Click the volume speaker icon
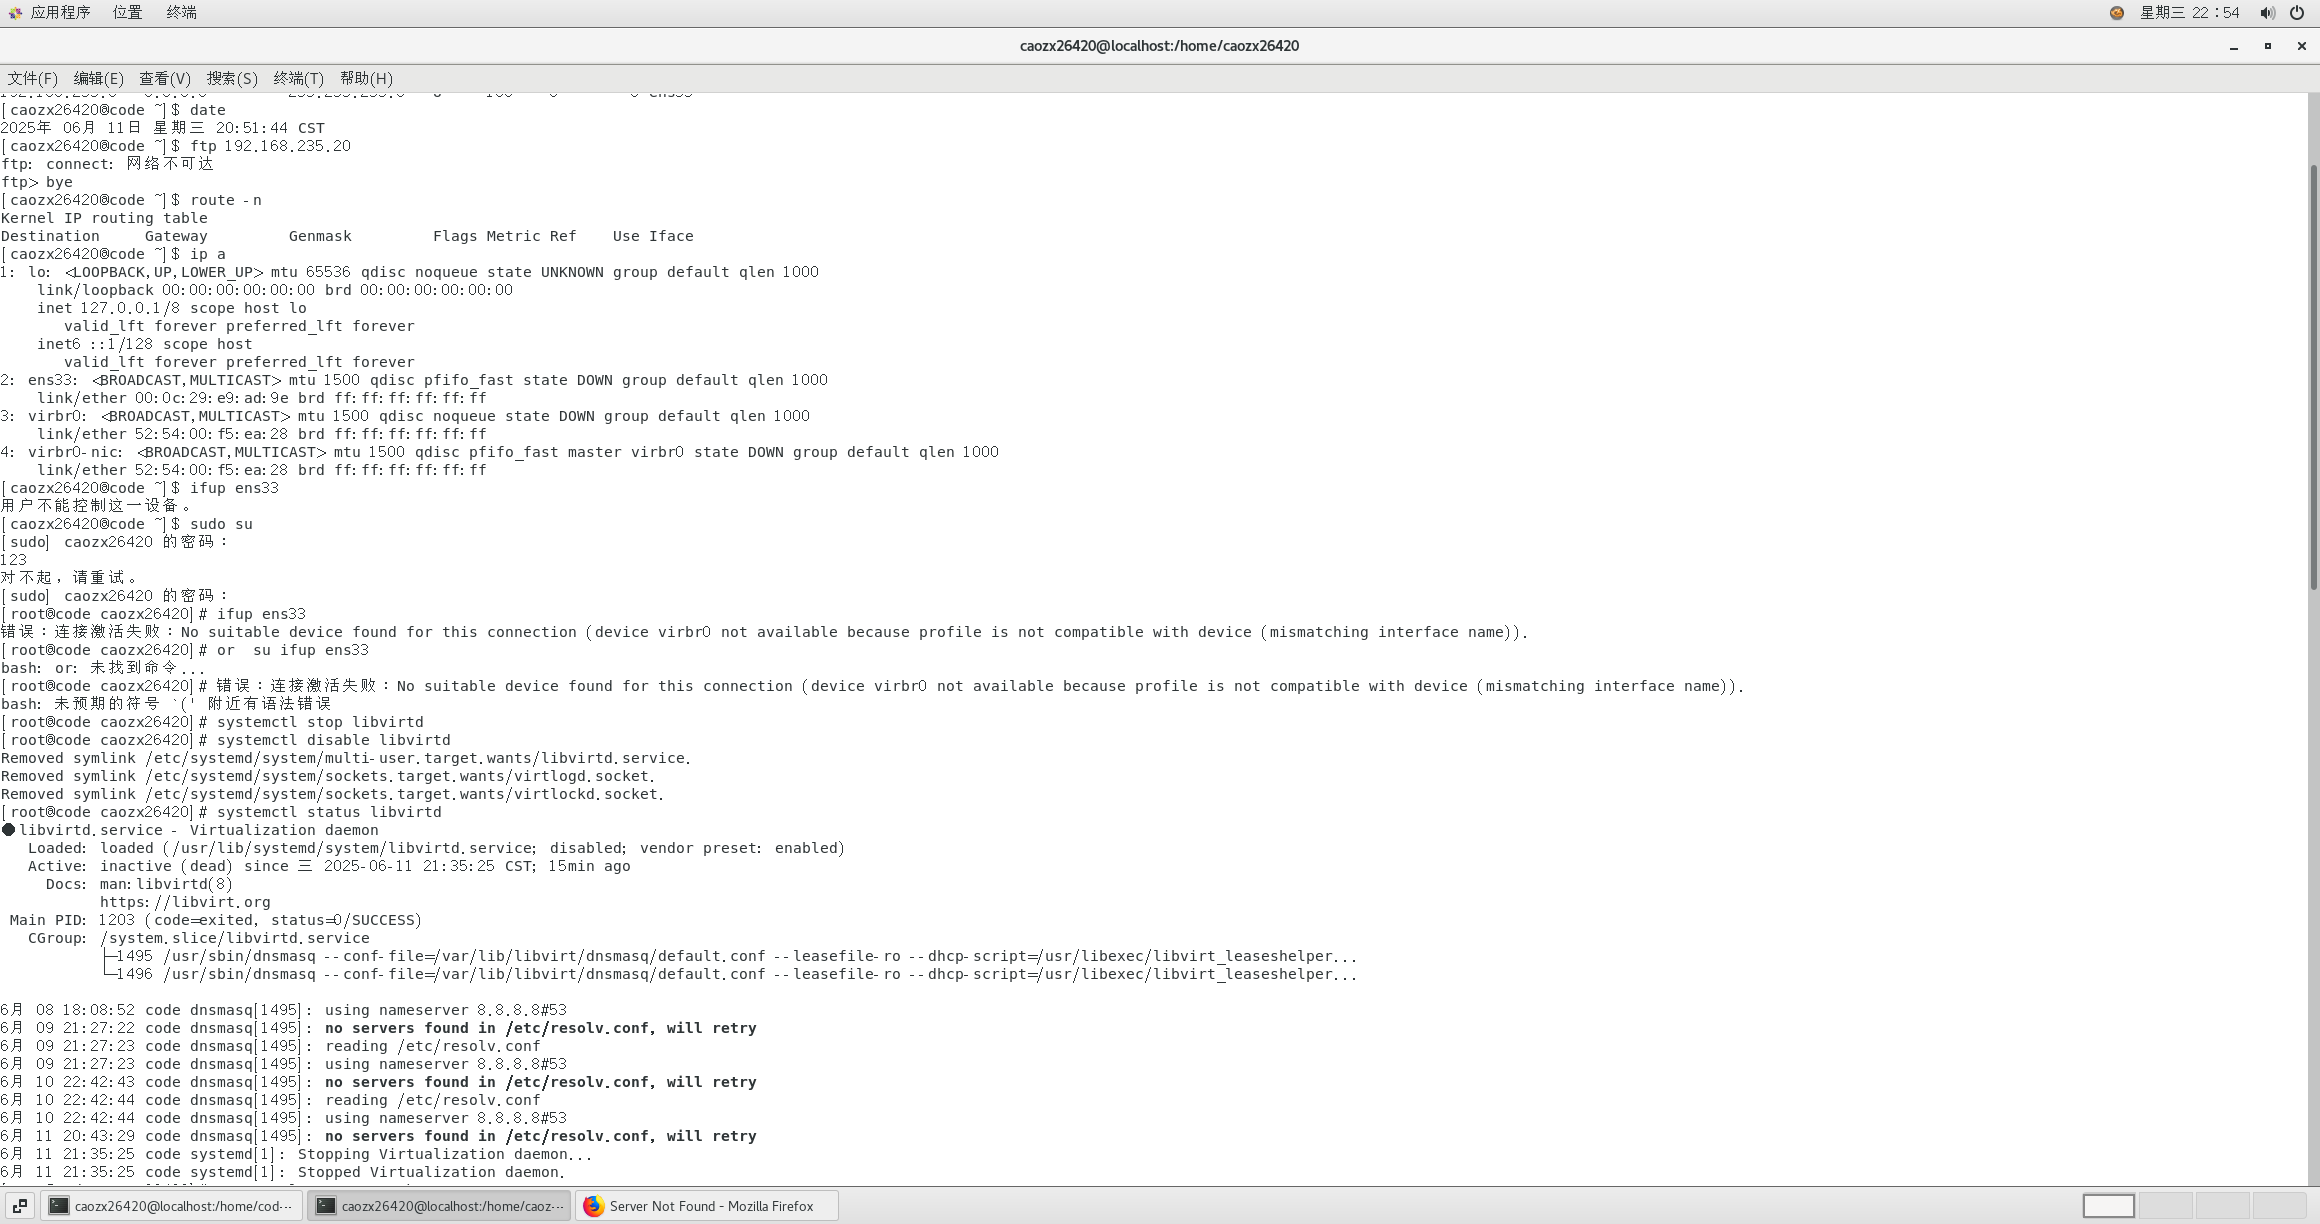 (2267, 13)
